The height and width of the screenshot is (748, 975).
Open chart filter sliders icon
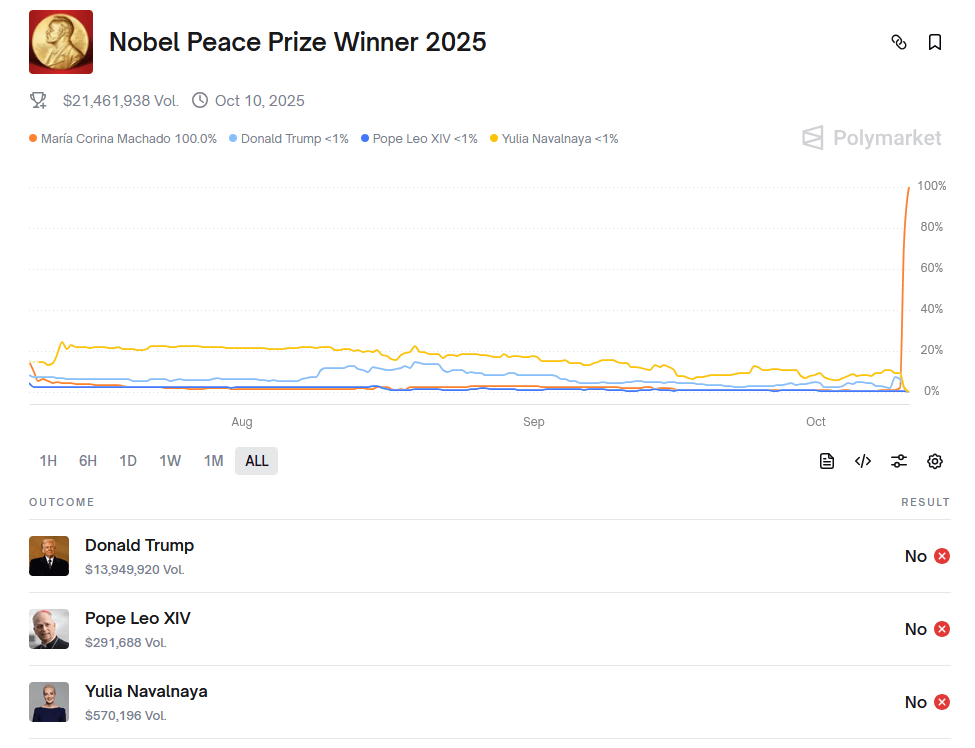(899, 461)
